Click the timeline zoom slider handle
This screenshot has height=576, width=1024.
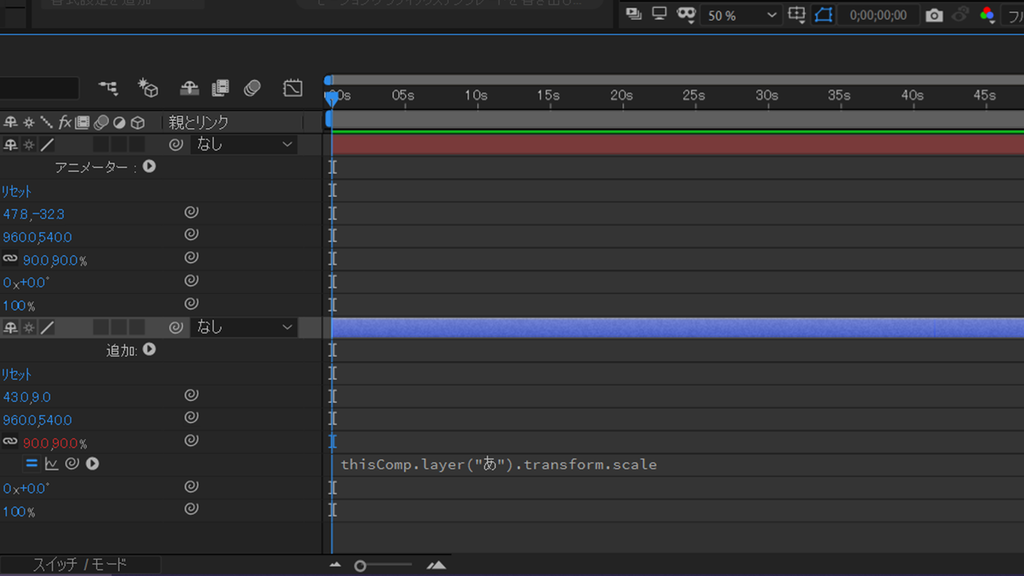[360, 566]
